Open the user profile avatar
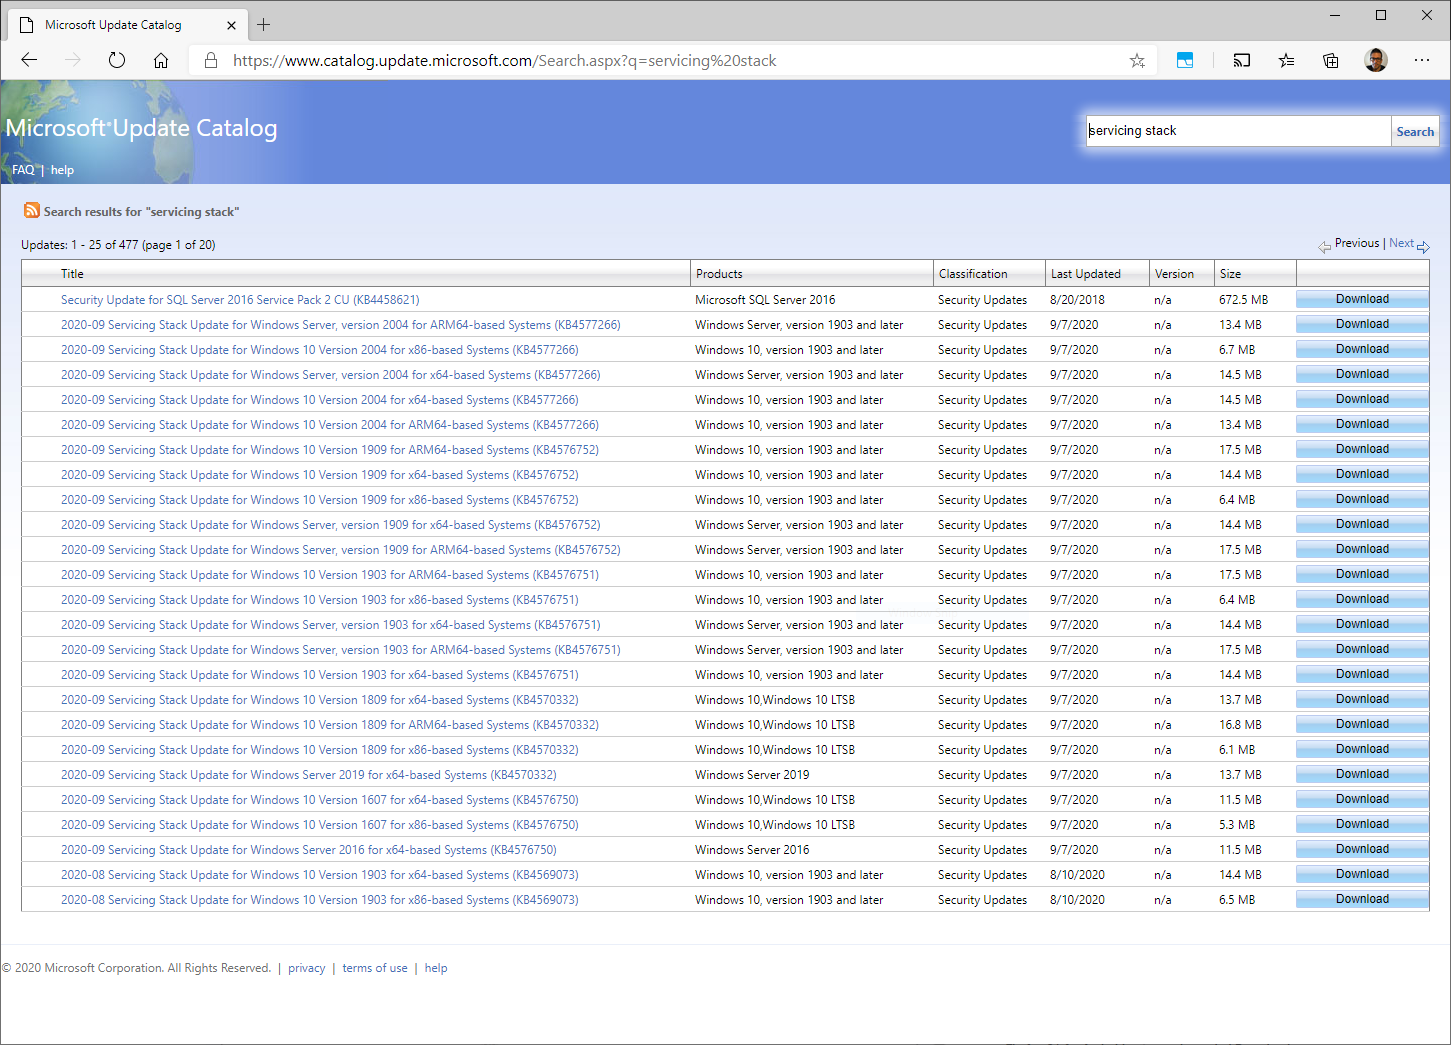1451x1045 pixels. tap(1376, 60)
